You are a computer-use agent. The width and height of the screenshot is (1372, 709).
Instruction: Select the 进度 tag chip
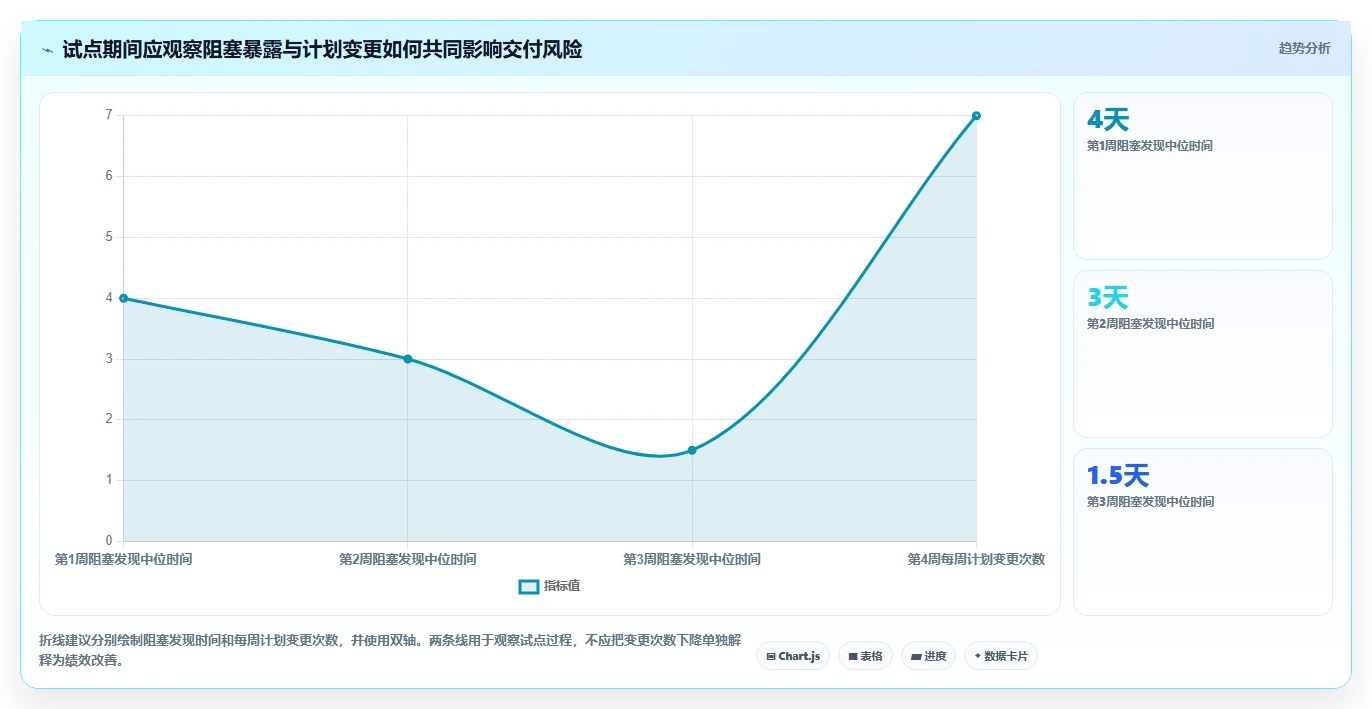(x=928, y=656)
